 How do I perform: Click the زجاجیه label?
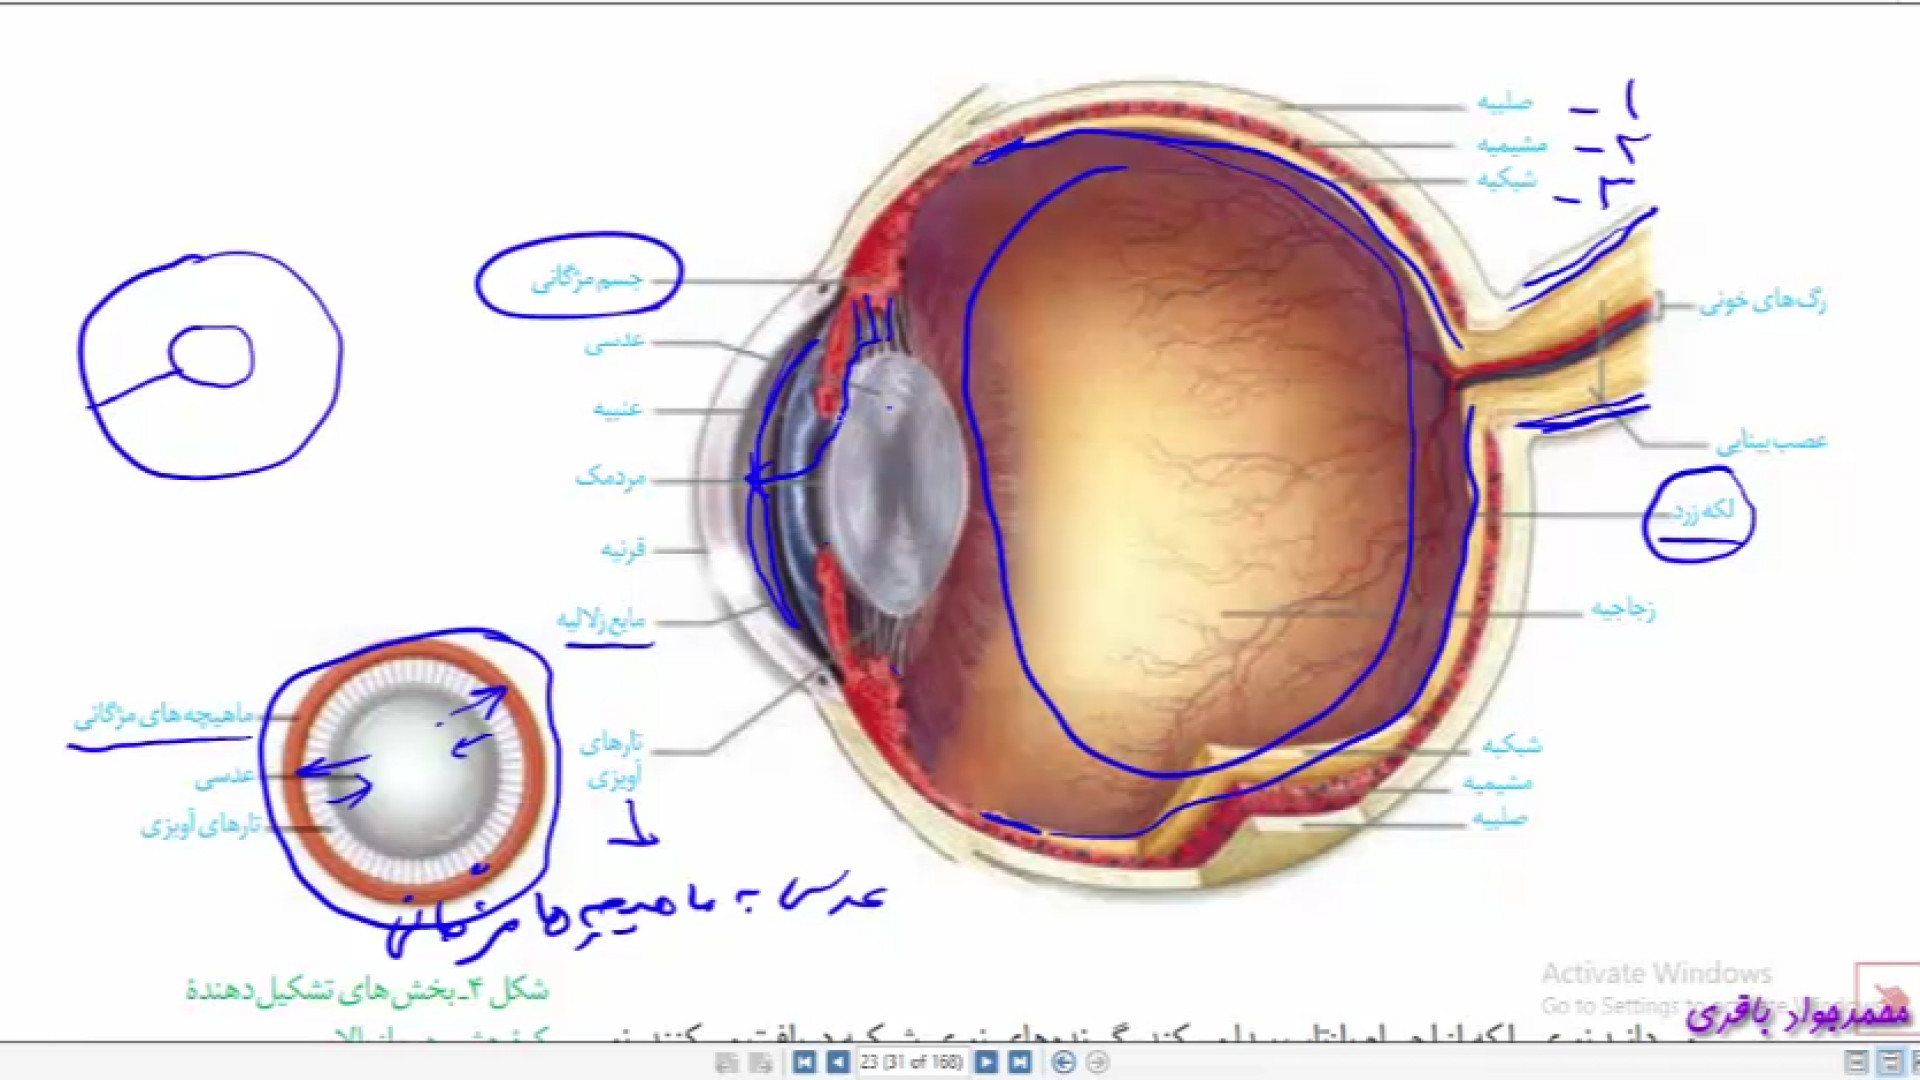tap(1623, 608)
